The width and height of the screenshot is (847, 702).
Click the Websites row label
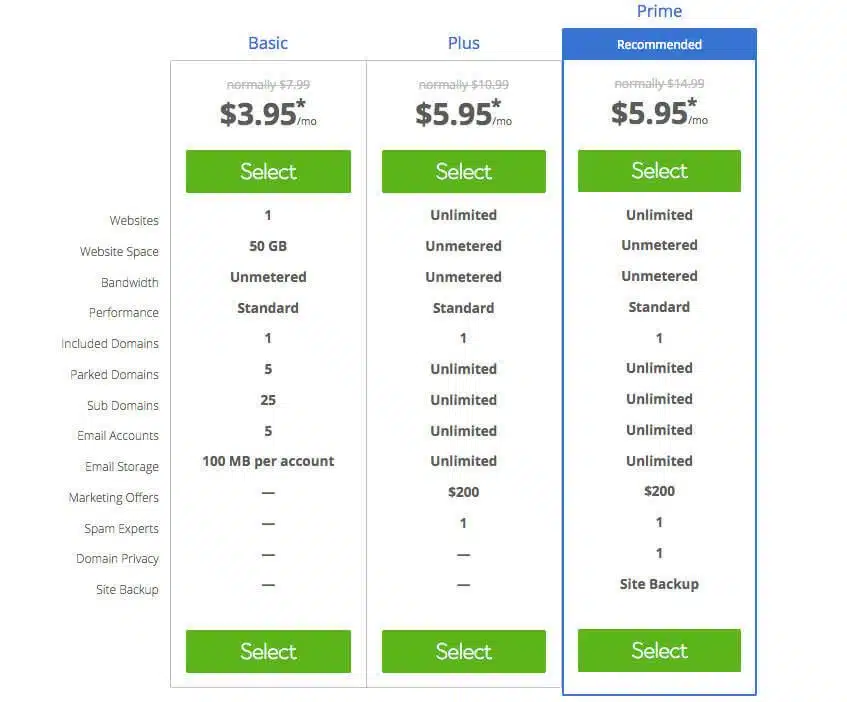click(x=134, y=220)
